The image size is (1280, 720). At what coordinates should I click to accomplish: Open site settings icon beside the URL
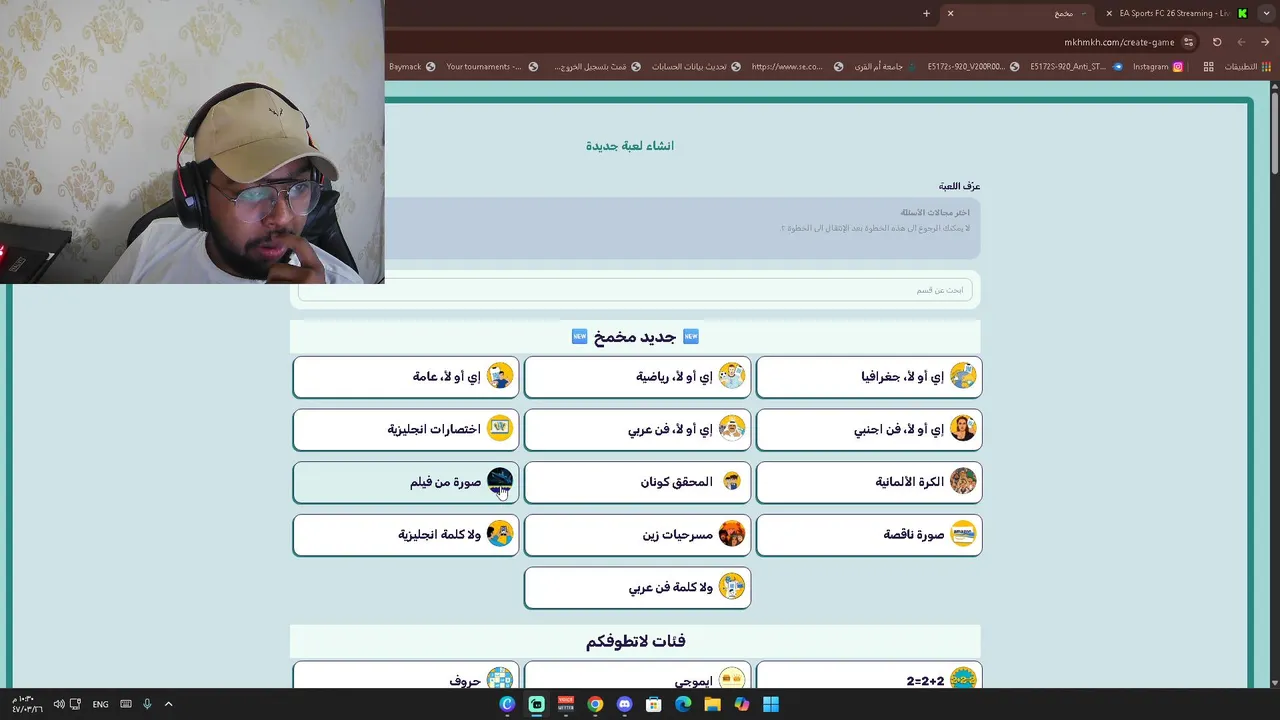1188,42
